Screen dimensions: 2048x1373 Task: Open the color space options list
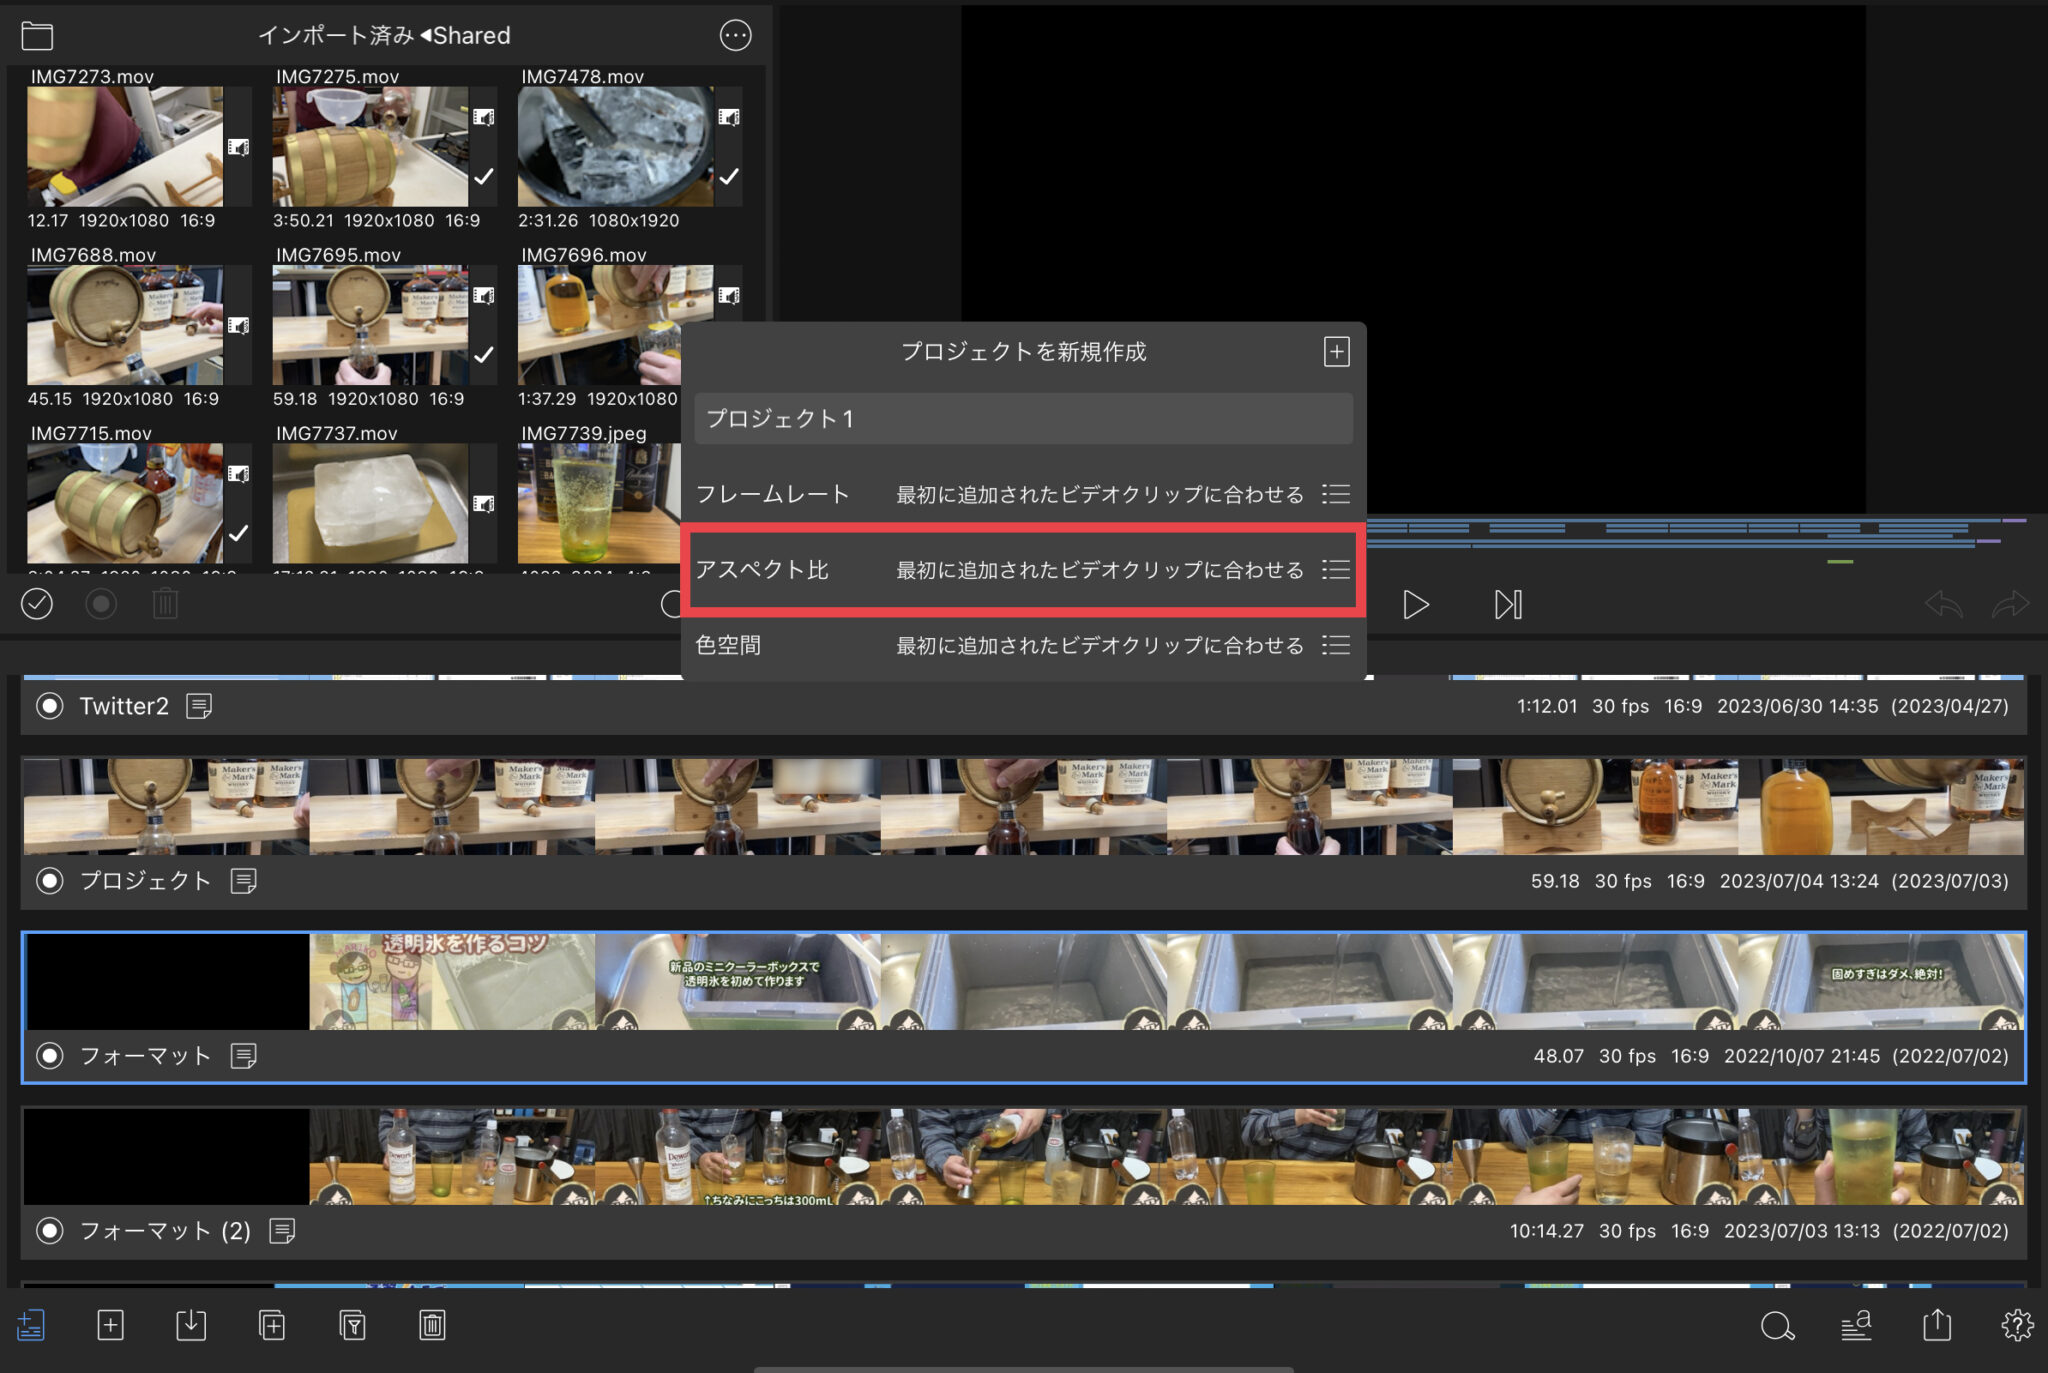click(1336, 645)
